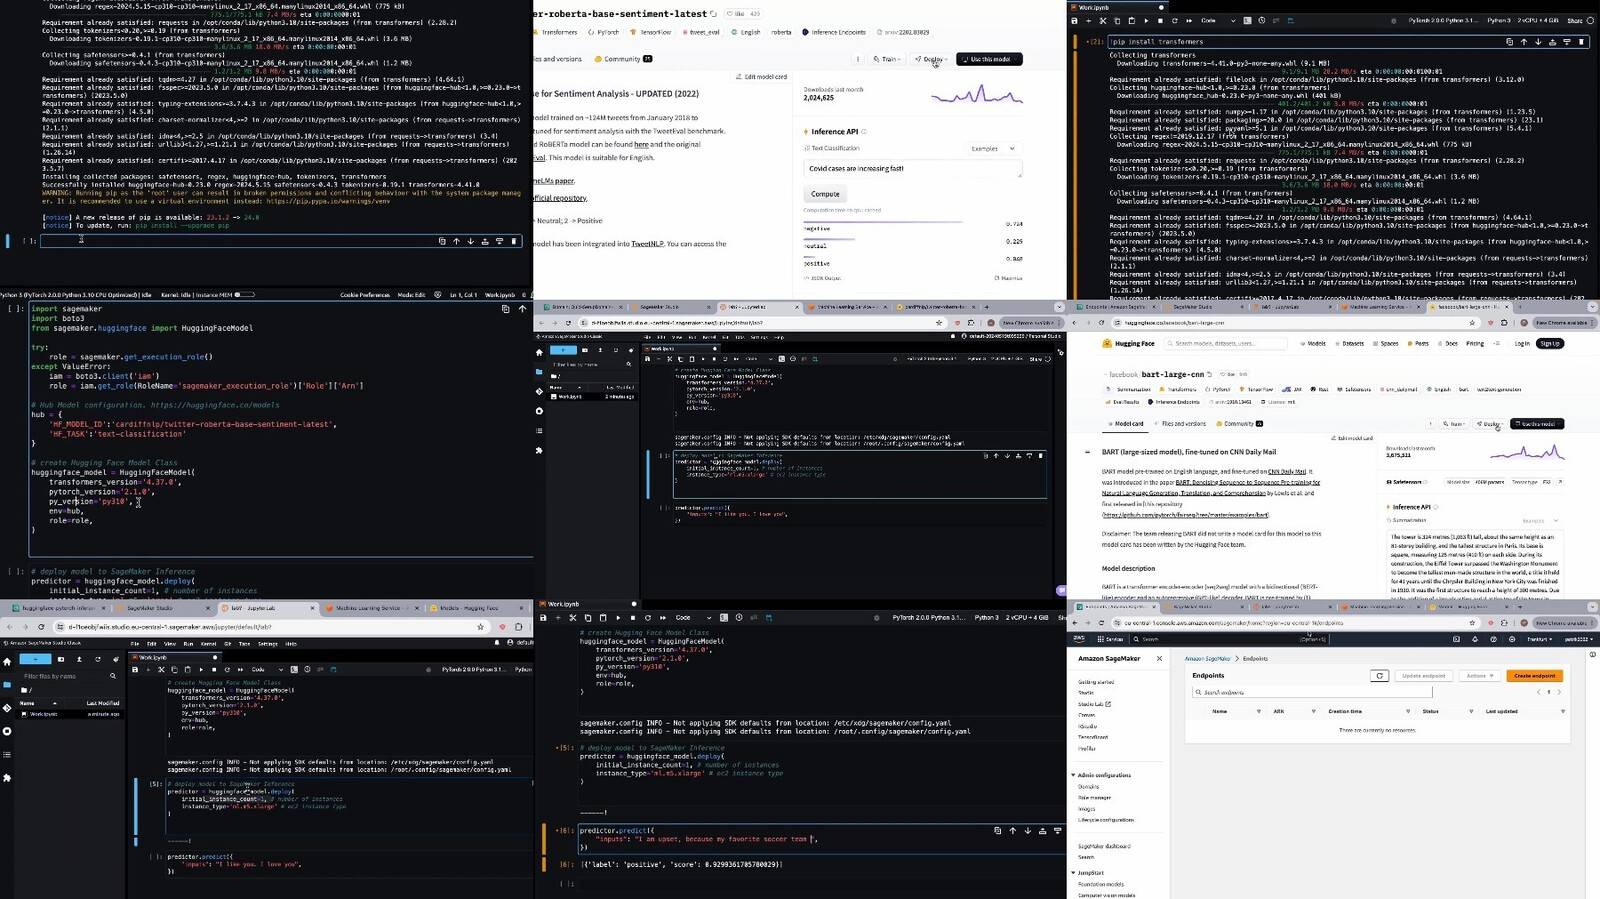Run cell in notebook with soccer team predict cell
Screen dimensions: 1600x899
pos(617,618)
